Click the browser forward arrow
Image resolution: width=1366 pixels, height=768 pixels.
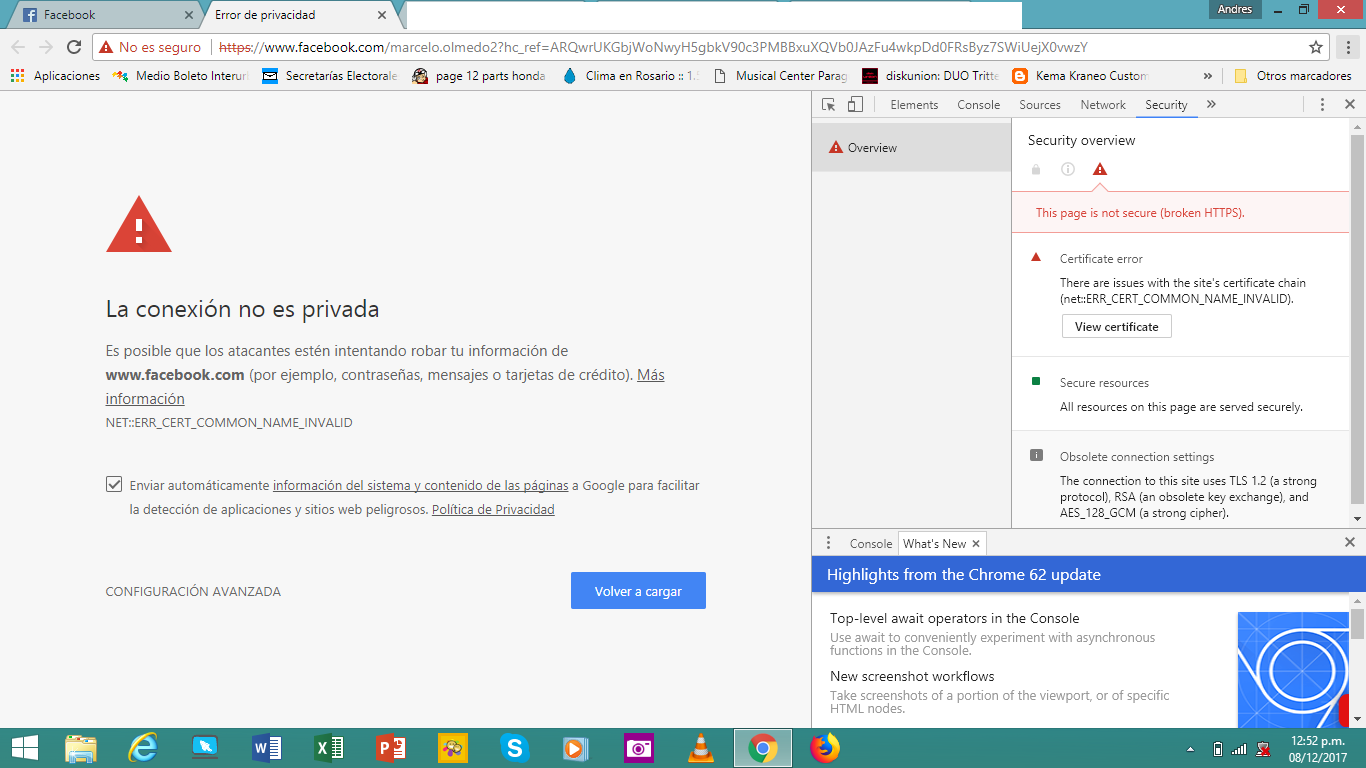coord(46,47)
